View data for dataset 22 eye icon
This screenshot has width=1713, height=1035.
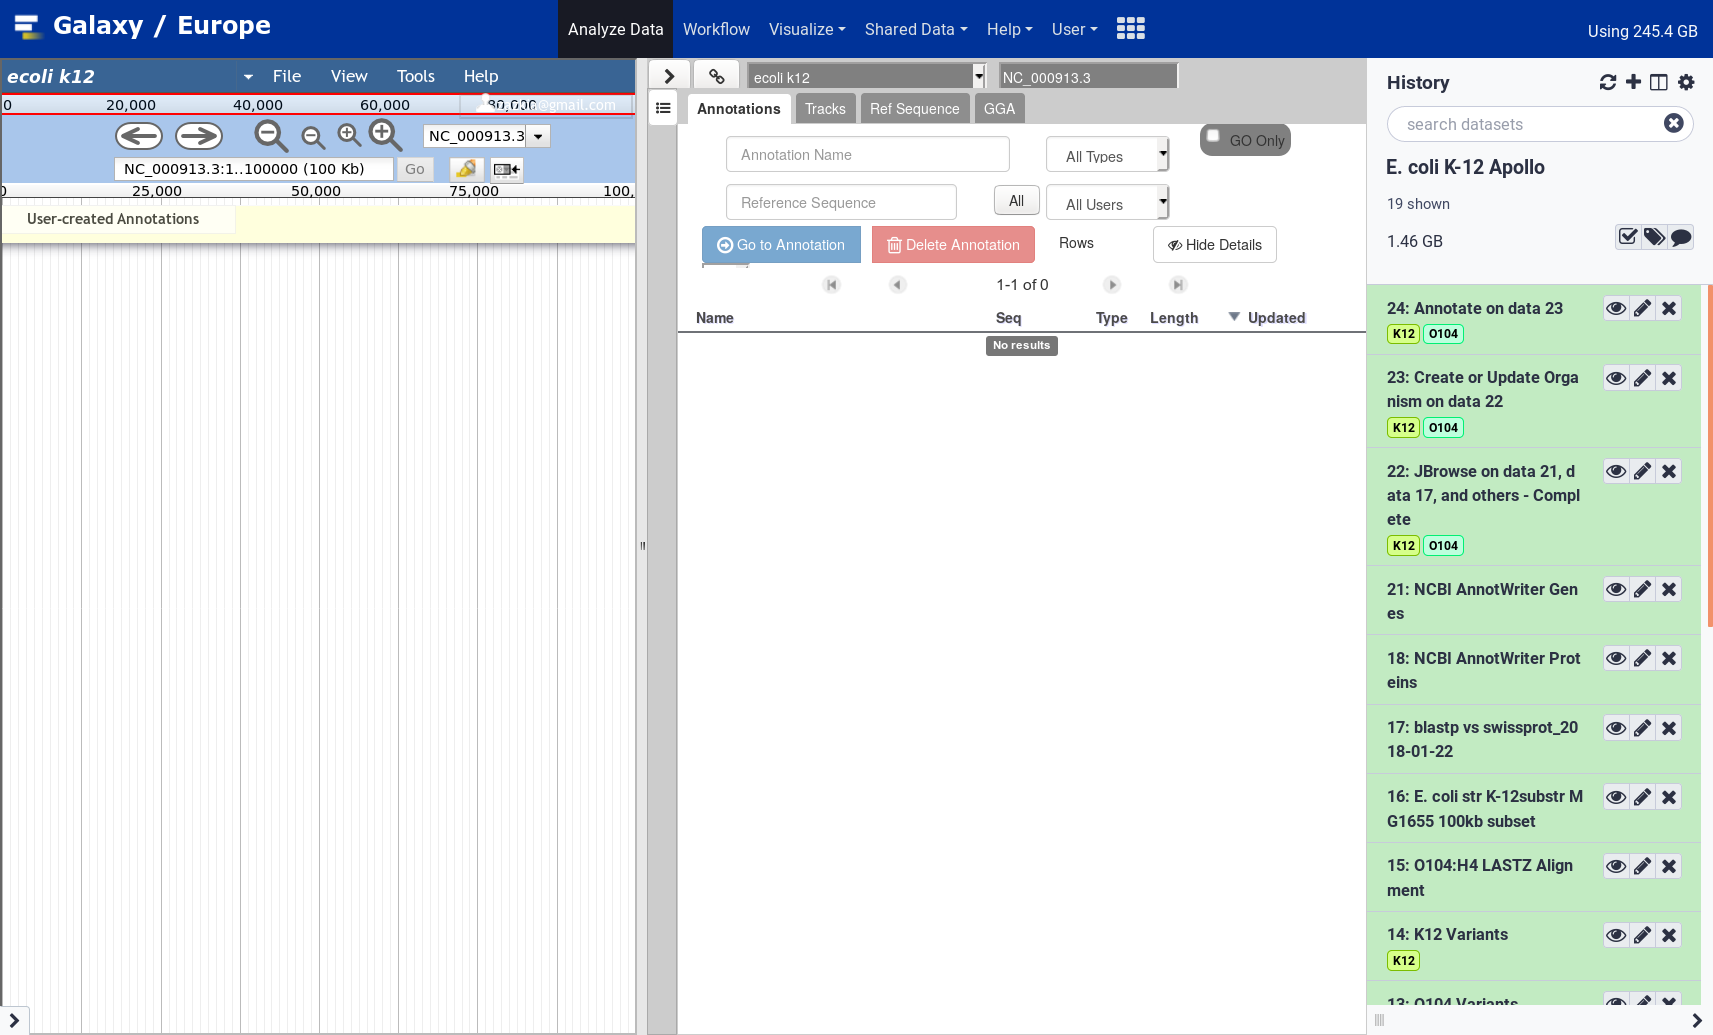coord(1616,471)
